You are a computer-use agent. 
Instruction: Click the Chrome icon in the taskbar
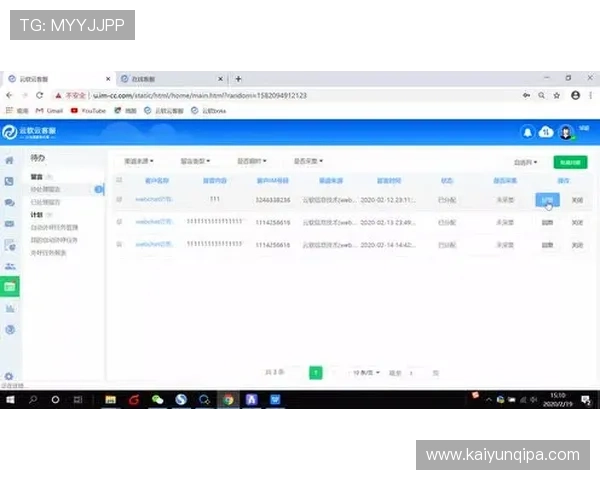pyautogui.click(x=228, y=400)
